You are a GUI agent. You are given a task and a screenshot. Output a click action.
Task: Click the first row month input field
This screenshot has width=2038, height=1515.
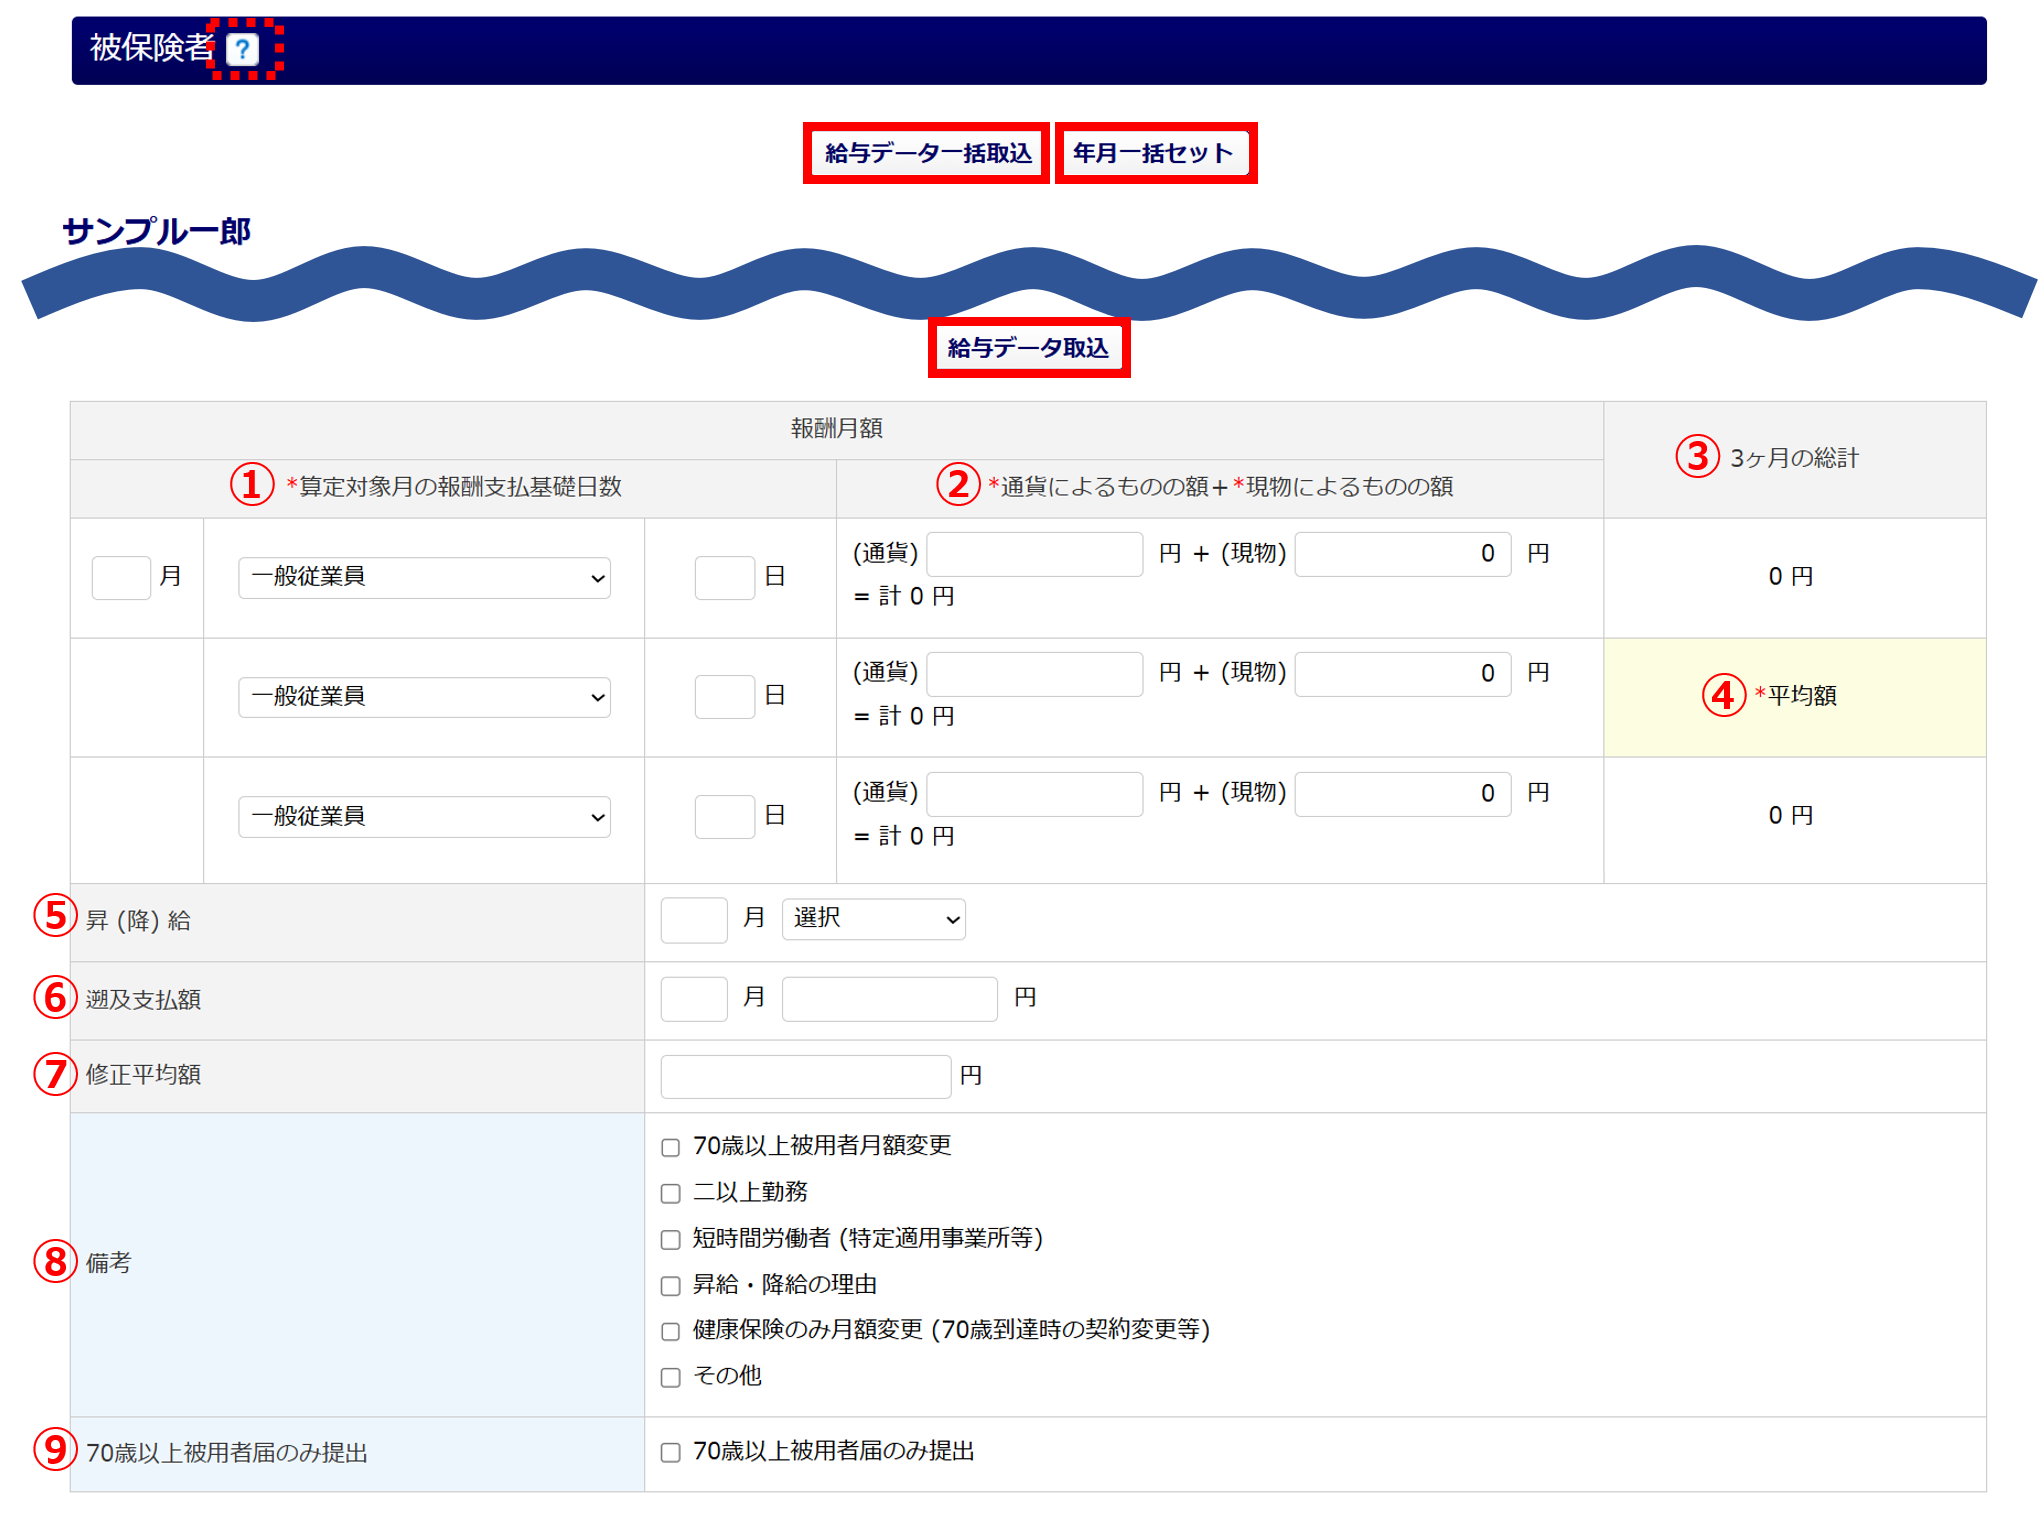coord(121,577)
